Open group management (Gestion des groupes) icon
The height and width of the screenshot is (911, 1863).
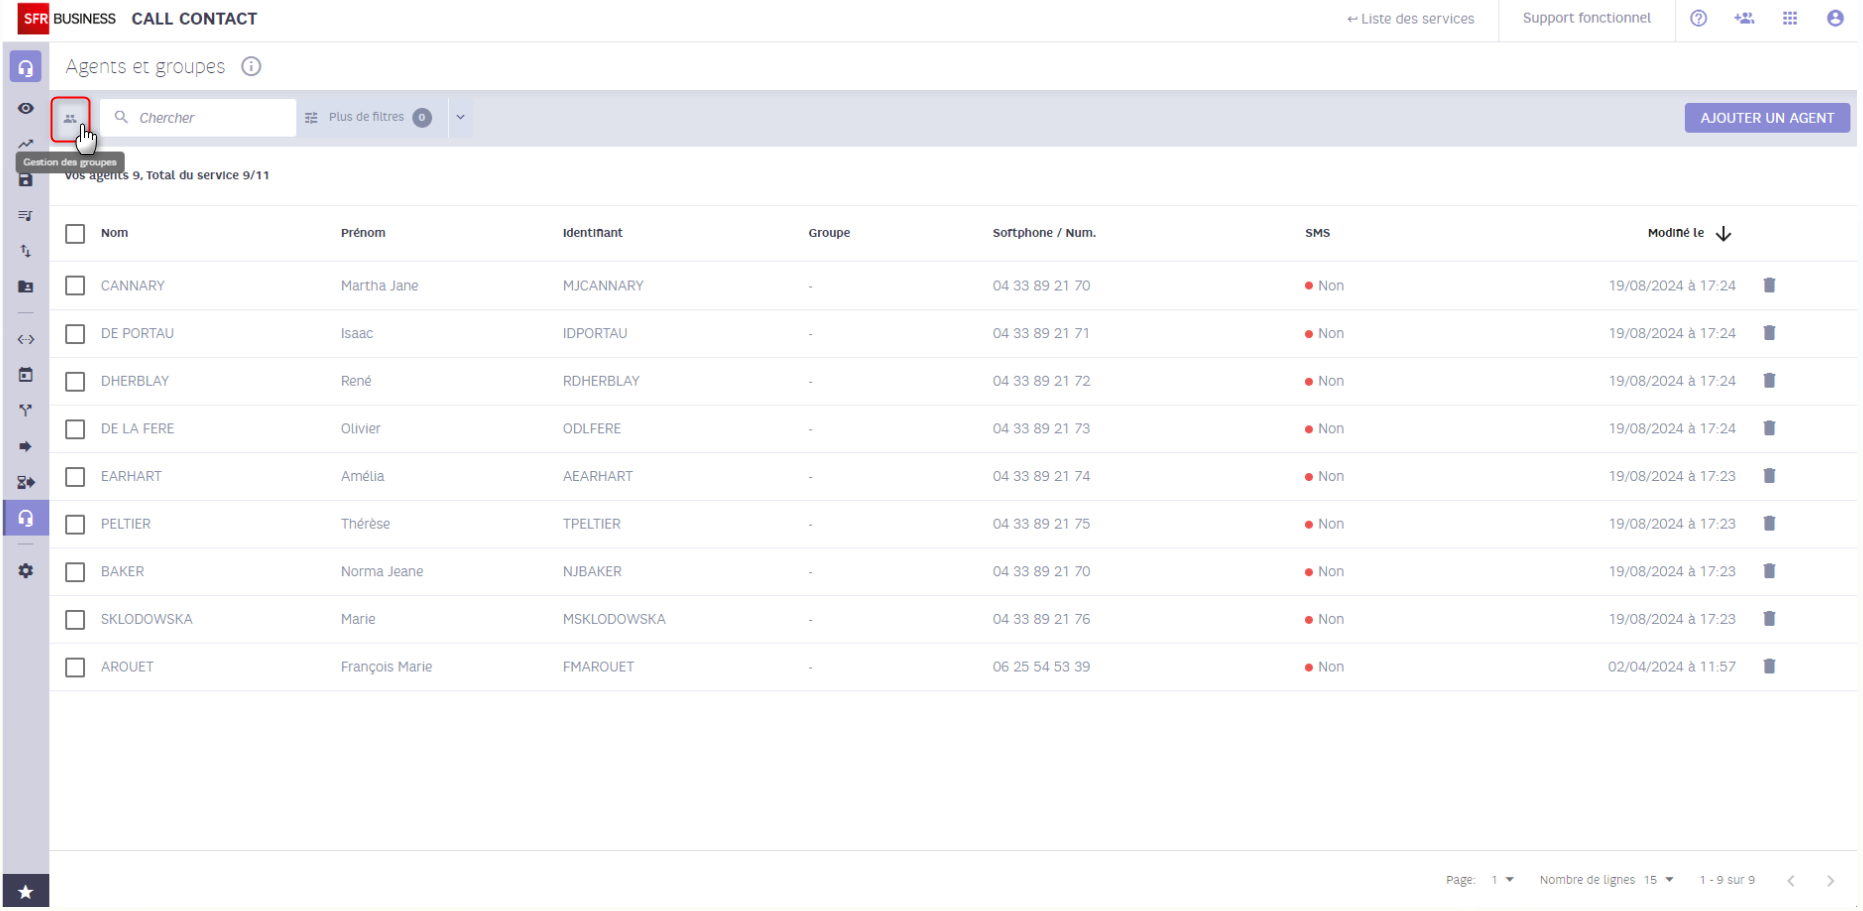[70, 118]
